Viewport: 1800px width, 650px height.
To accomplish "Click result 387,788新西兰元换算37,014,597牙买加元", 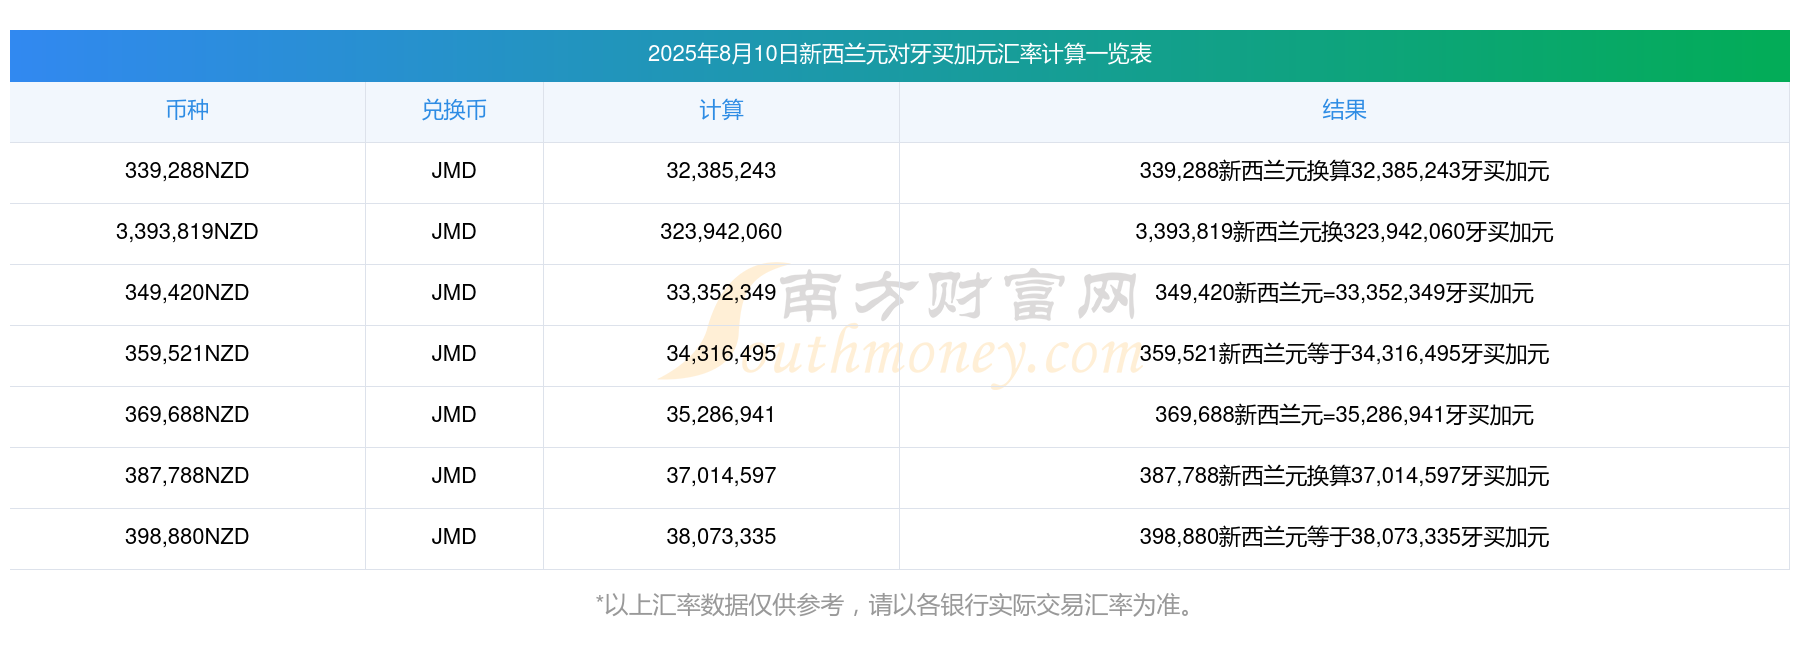I will coord(1344,476).
